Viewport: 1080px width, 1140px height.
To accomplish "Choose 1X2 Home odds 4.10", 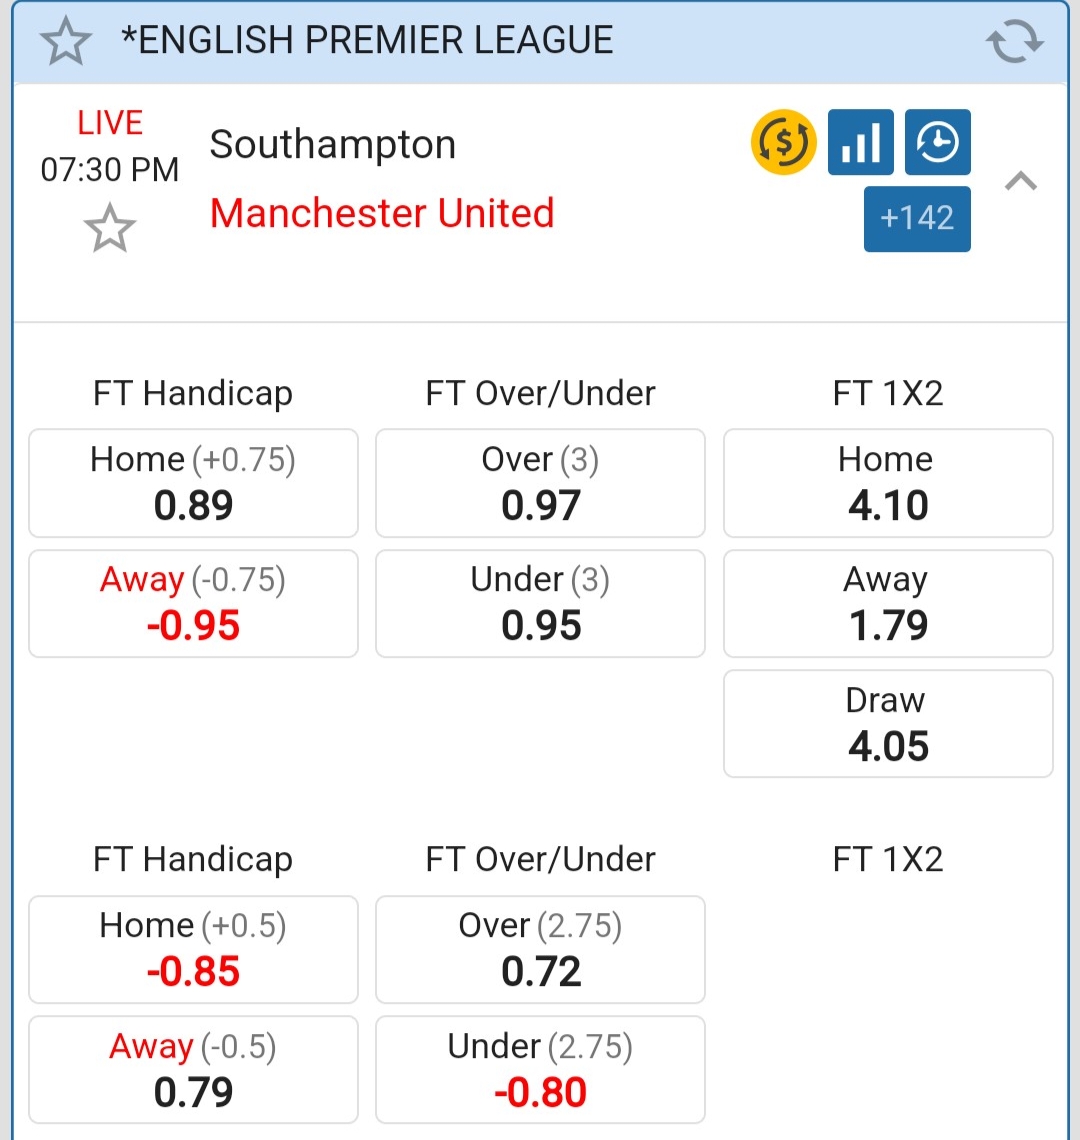I will coord(888,483).
